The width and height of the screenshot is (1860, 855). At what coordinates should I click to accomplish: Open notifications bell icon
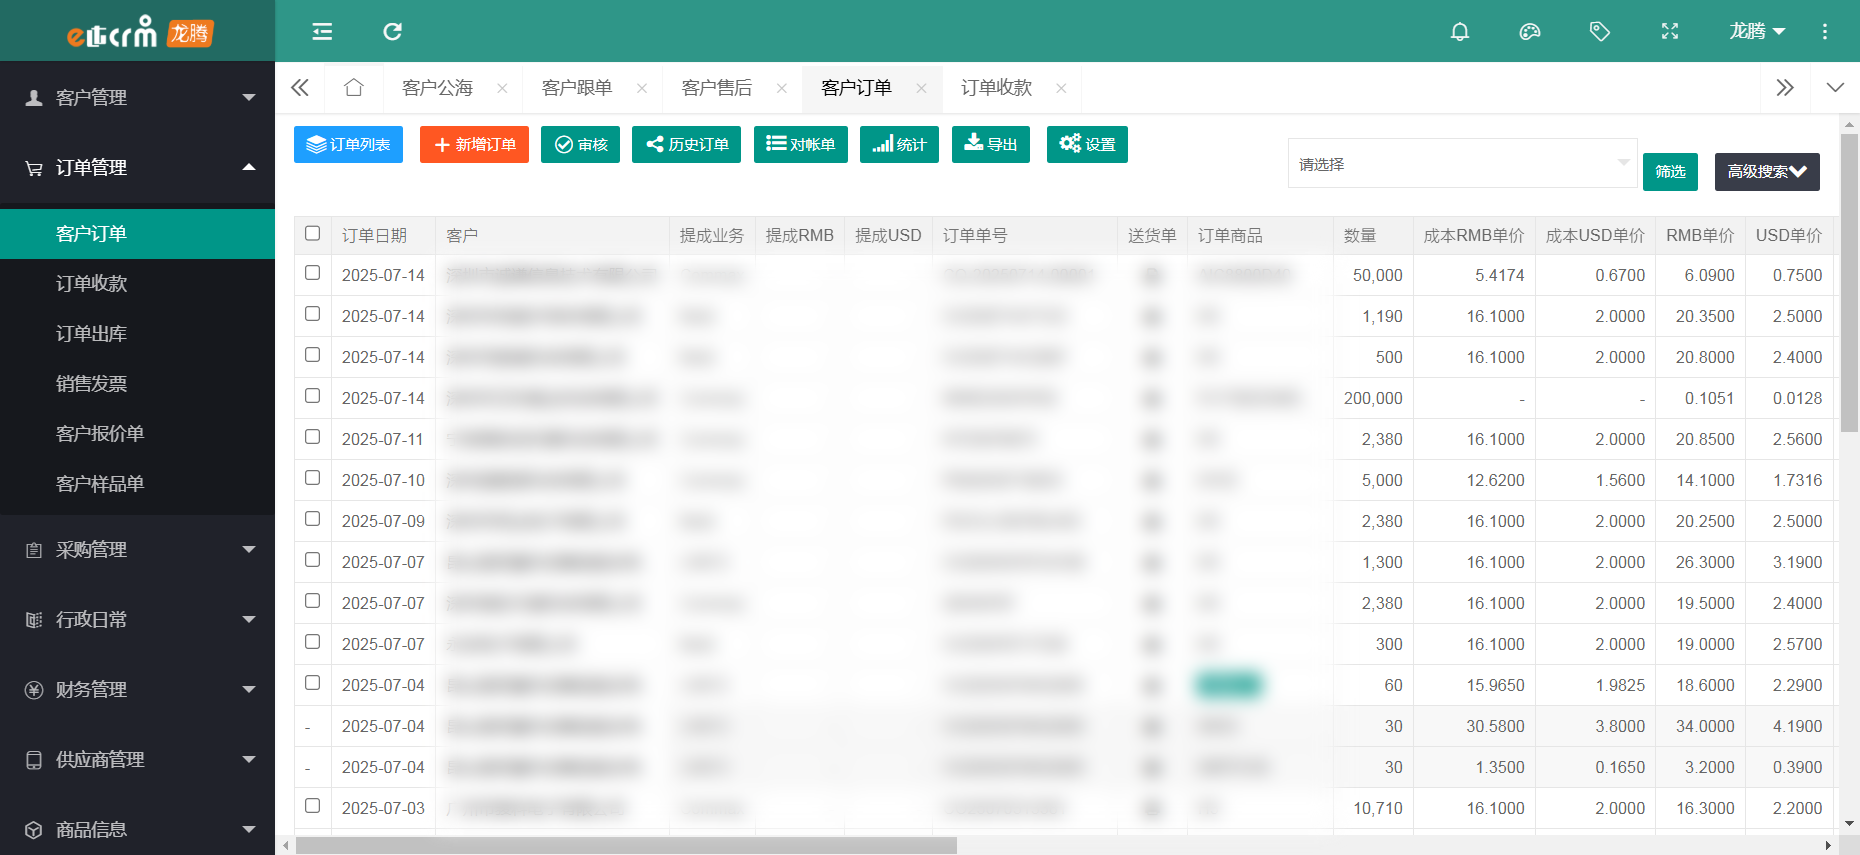1459,32
